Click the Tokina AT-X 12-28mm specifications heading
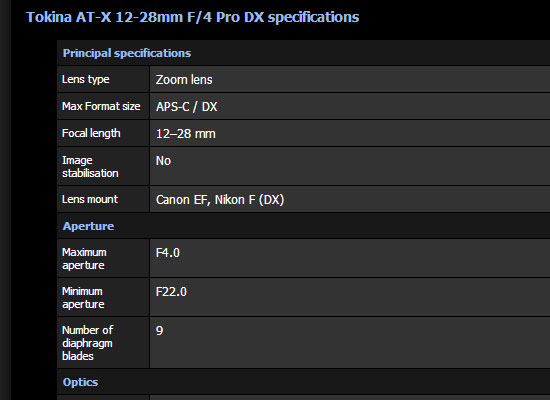This screenshot has width=550, height=400. (193, 17)
